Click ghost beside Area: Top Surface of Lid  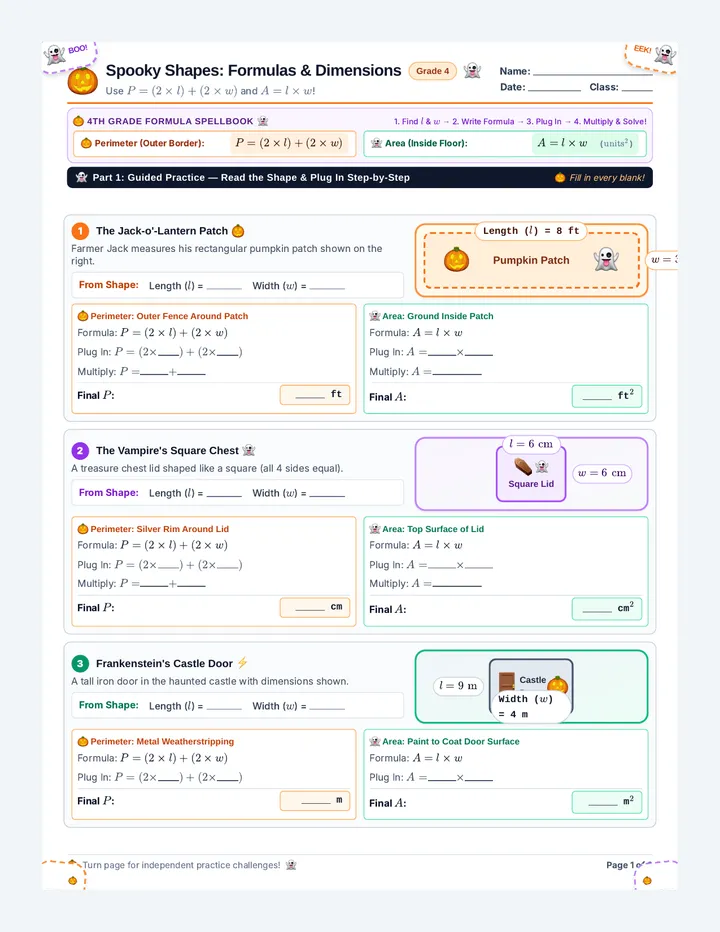click(x=375, y=529)
